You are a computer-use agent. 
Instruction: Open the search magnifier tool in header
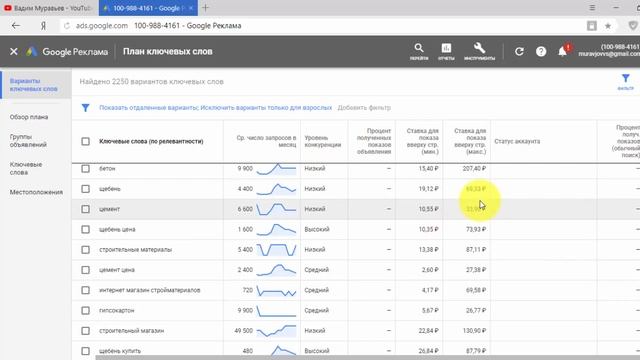point(419,51)
